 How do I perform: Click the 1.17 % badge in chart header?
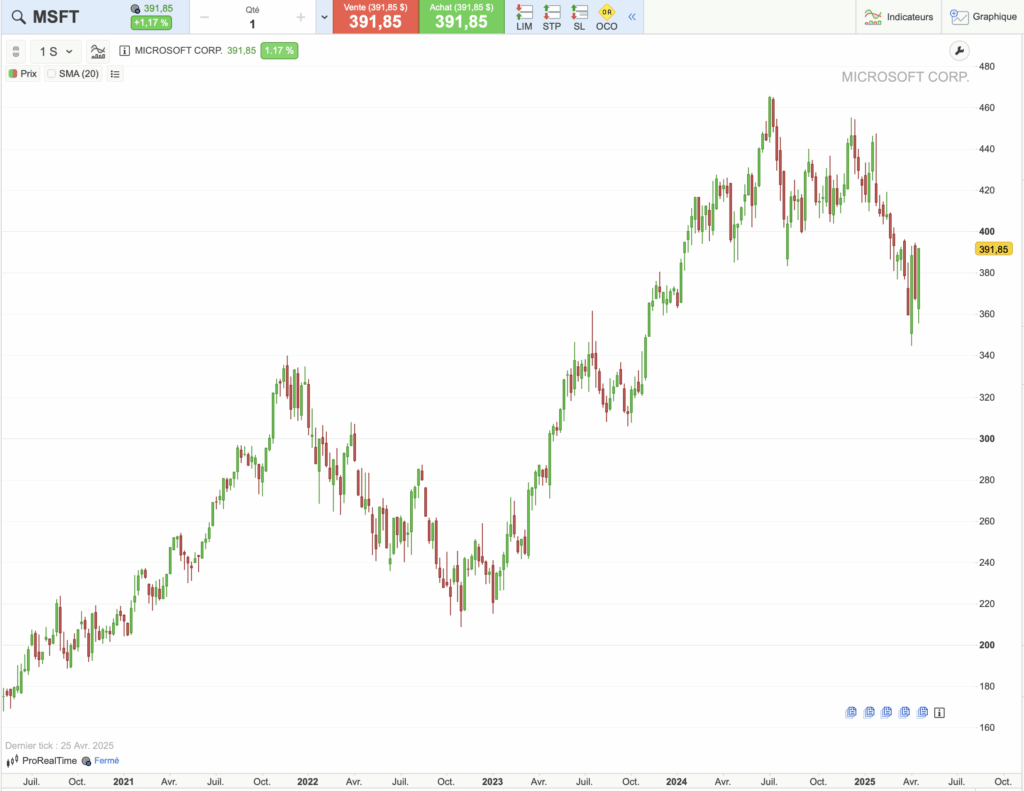[x=279, y=51]
